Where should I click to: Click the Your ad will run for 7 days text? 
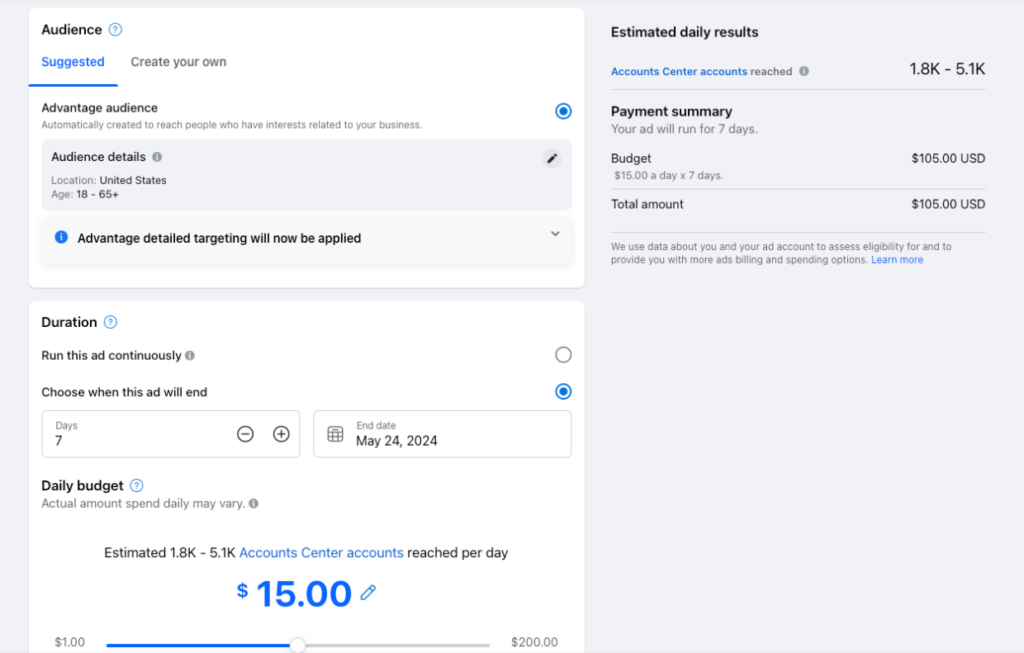pos(684,129)
